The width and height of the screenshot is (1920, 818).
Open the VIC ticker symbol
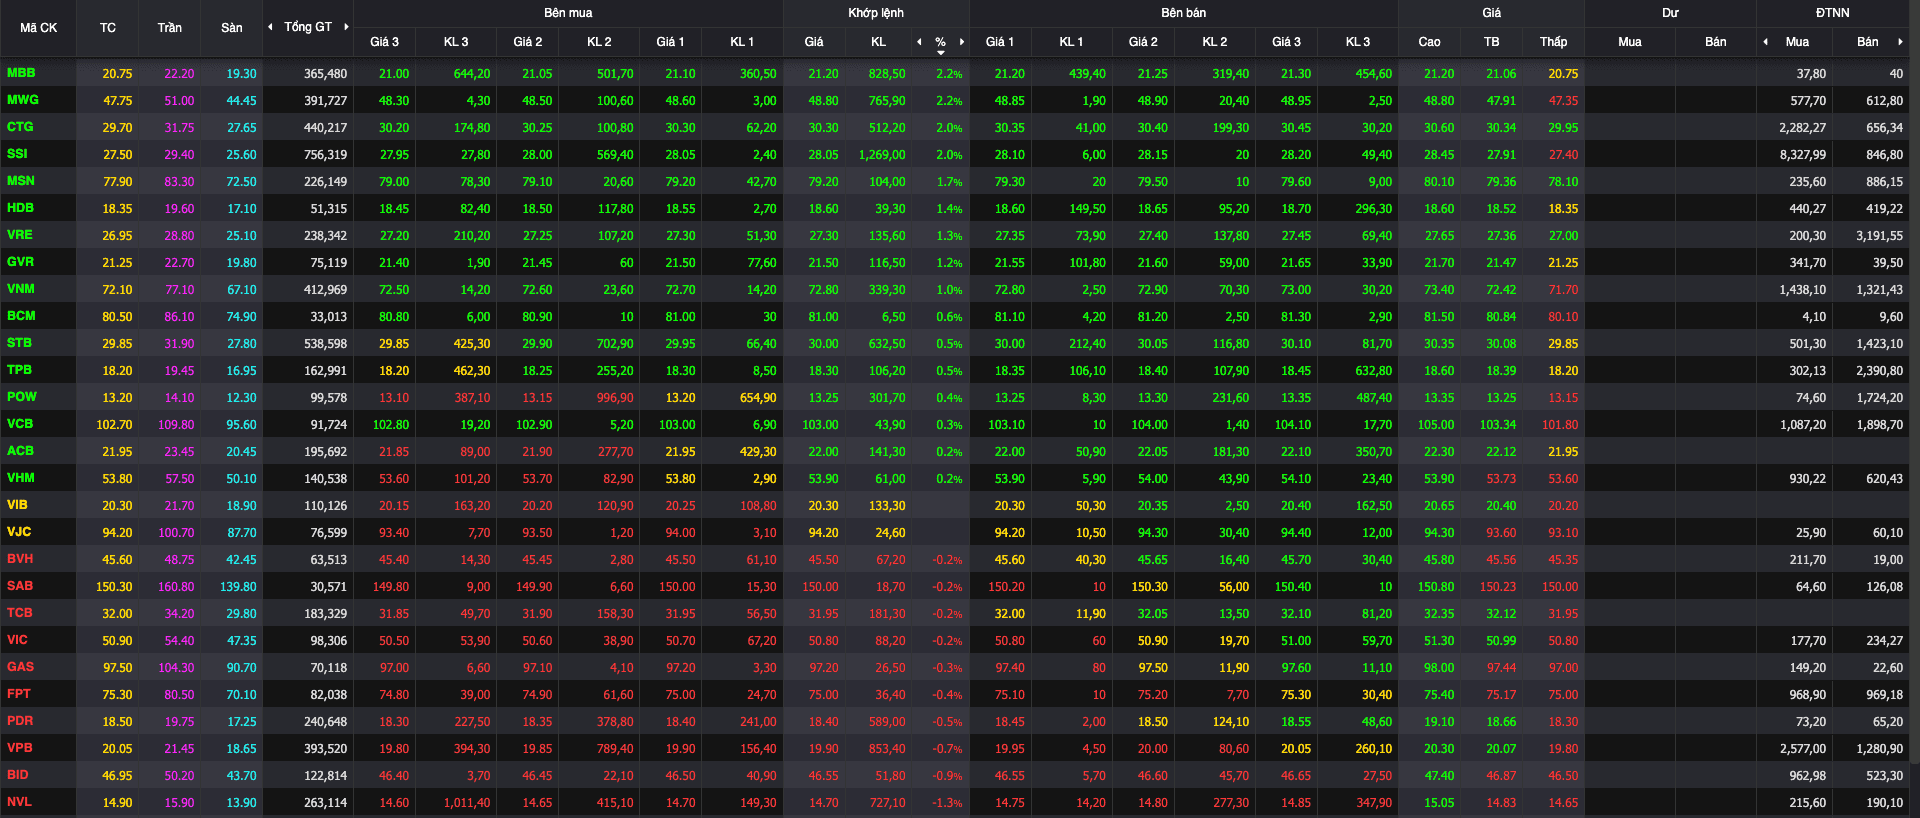[17, 640]
